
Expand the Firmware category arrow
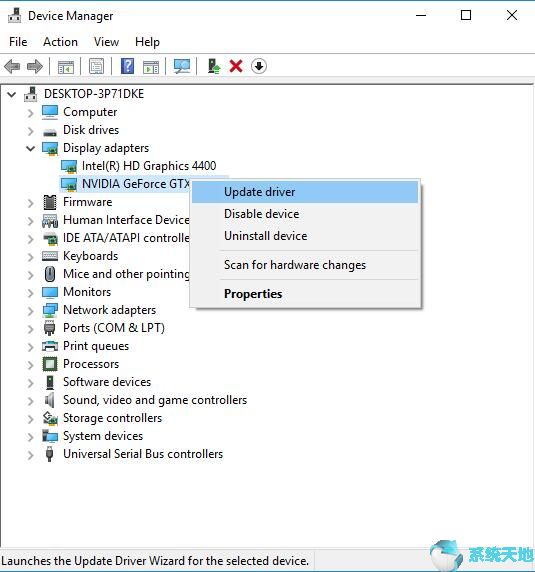coord(31,203)
